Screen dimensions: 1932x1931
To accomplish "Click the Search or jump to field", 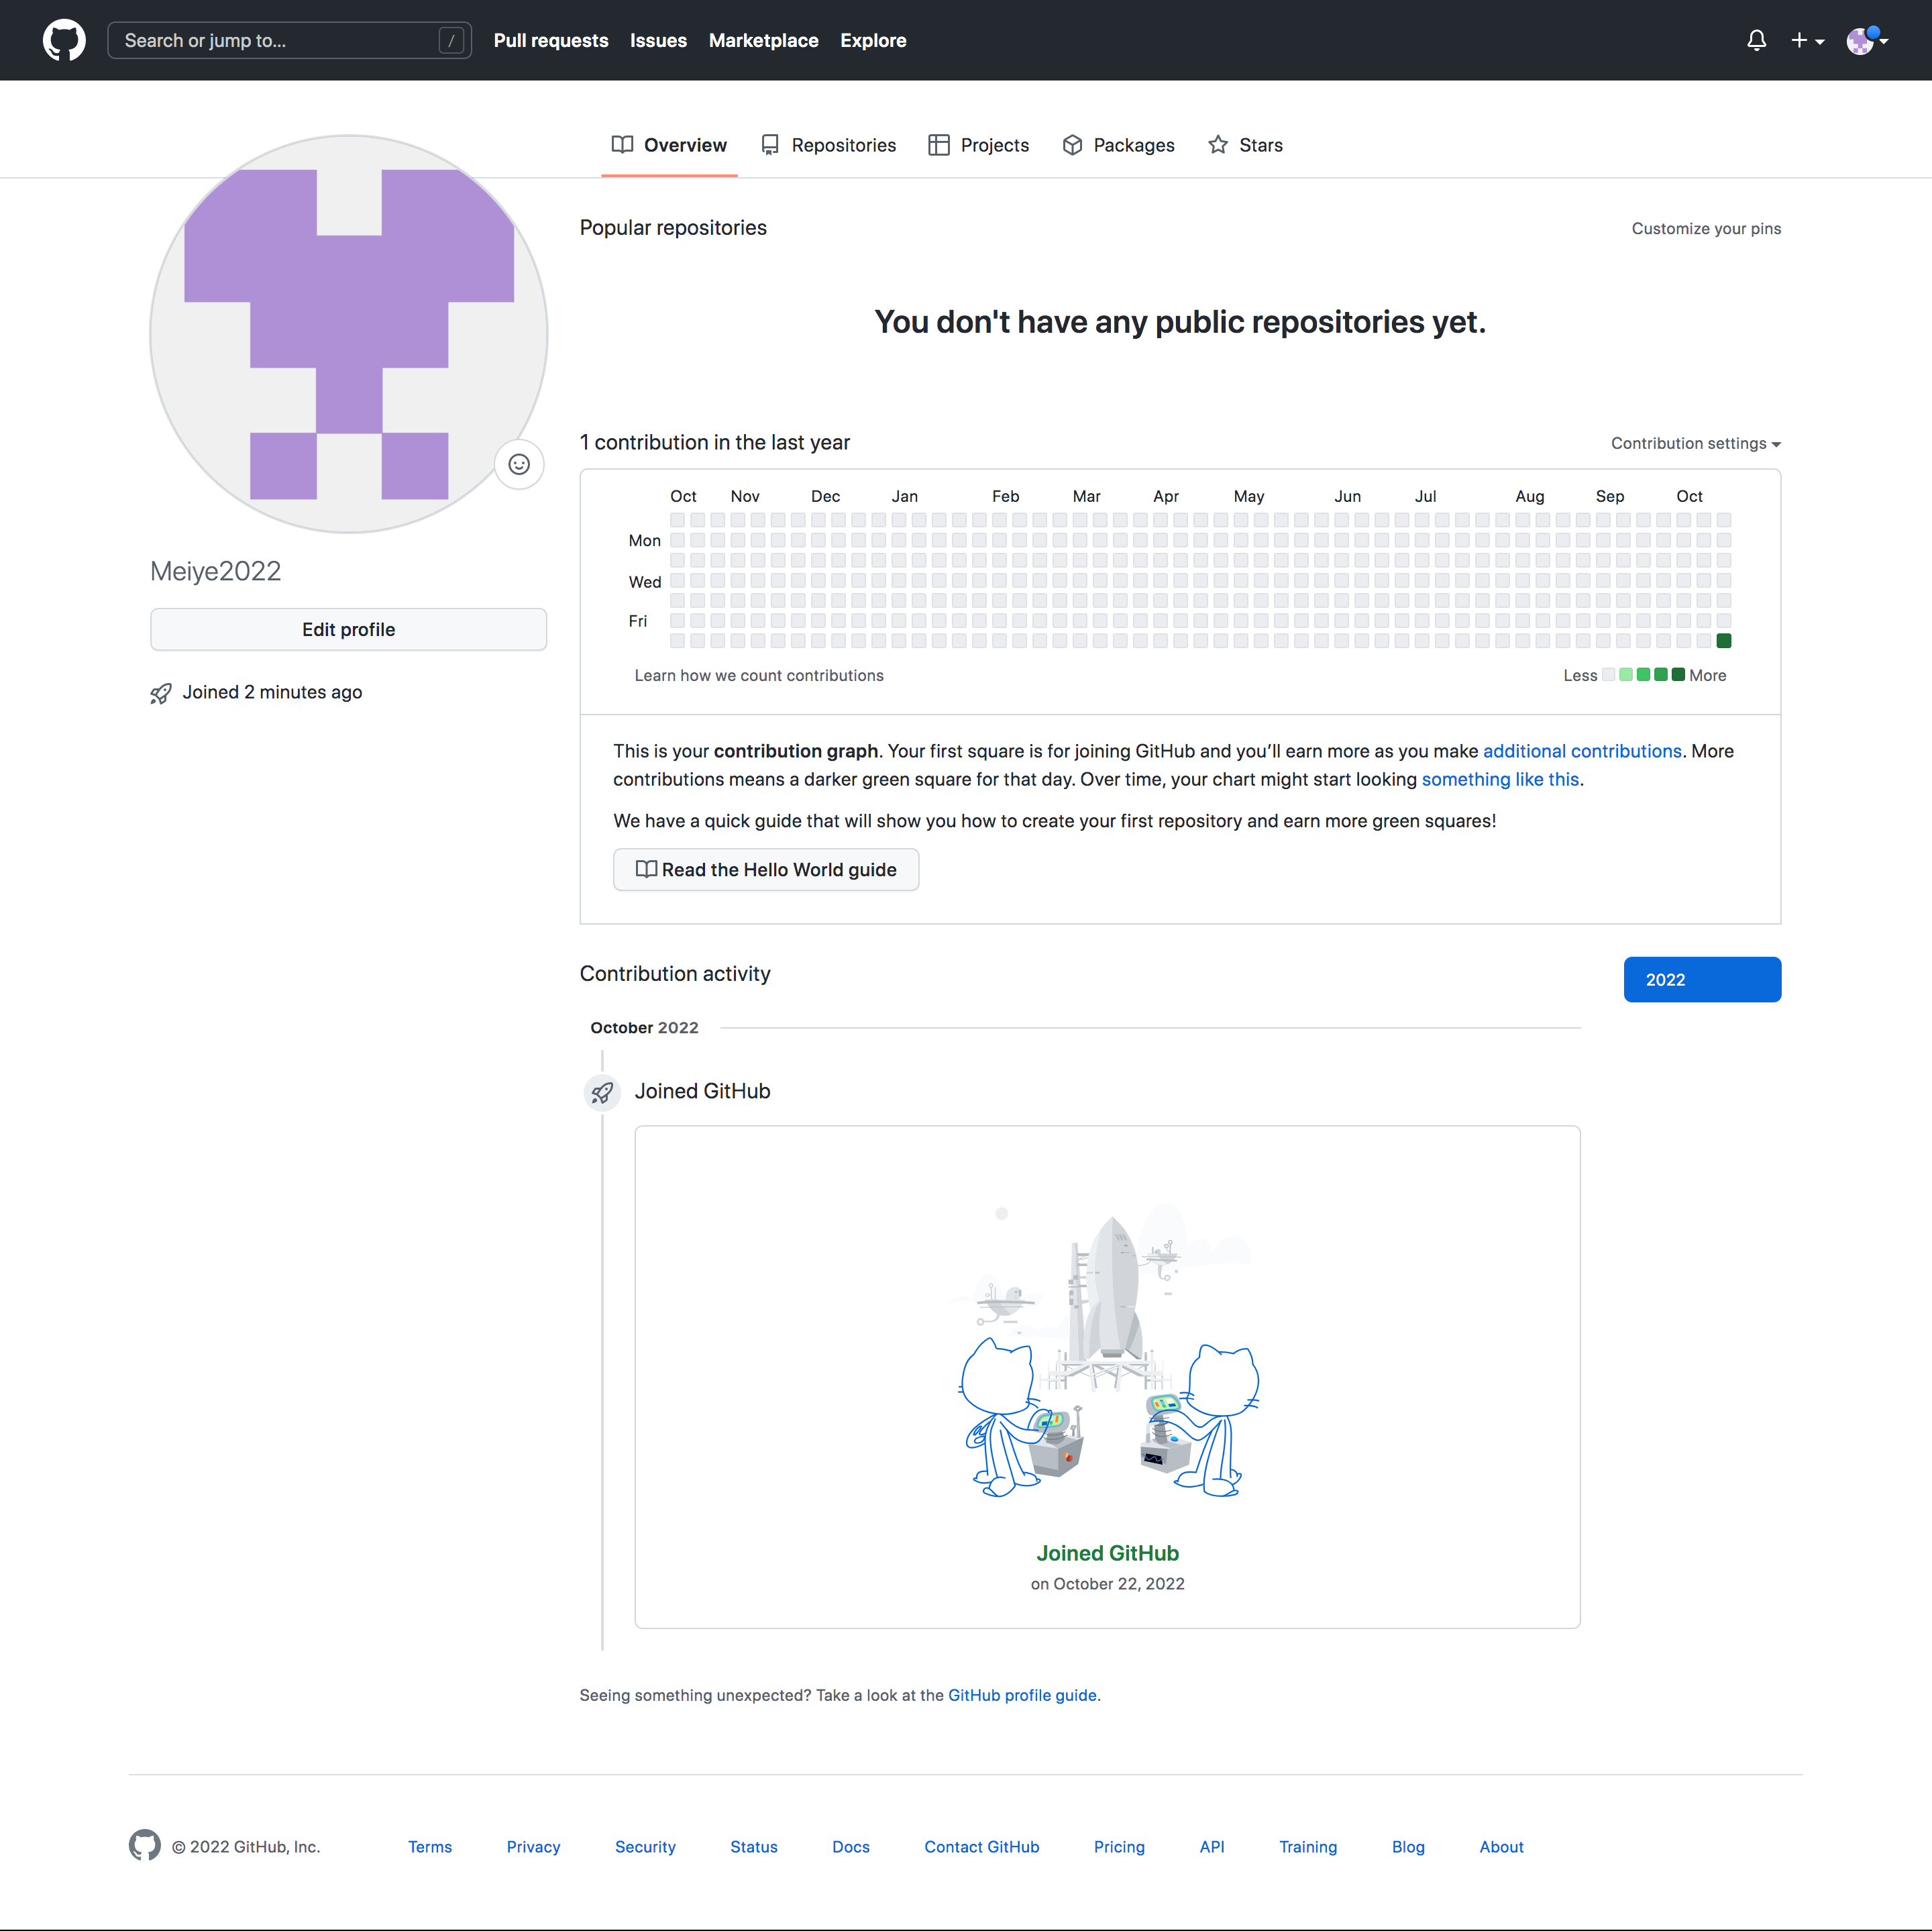I will pyautogui.click(x=289, y=40).
